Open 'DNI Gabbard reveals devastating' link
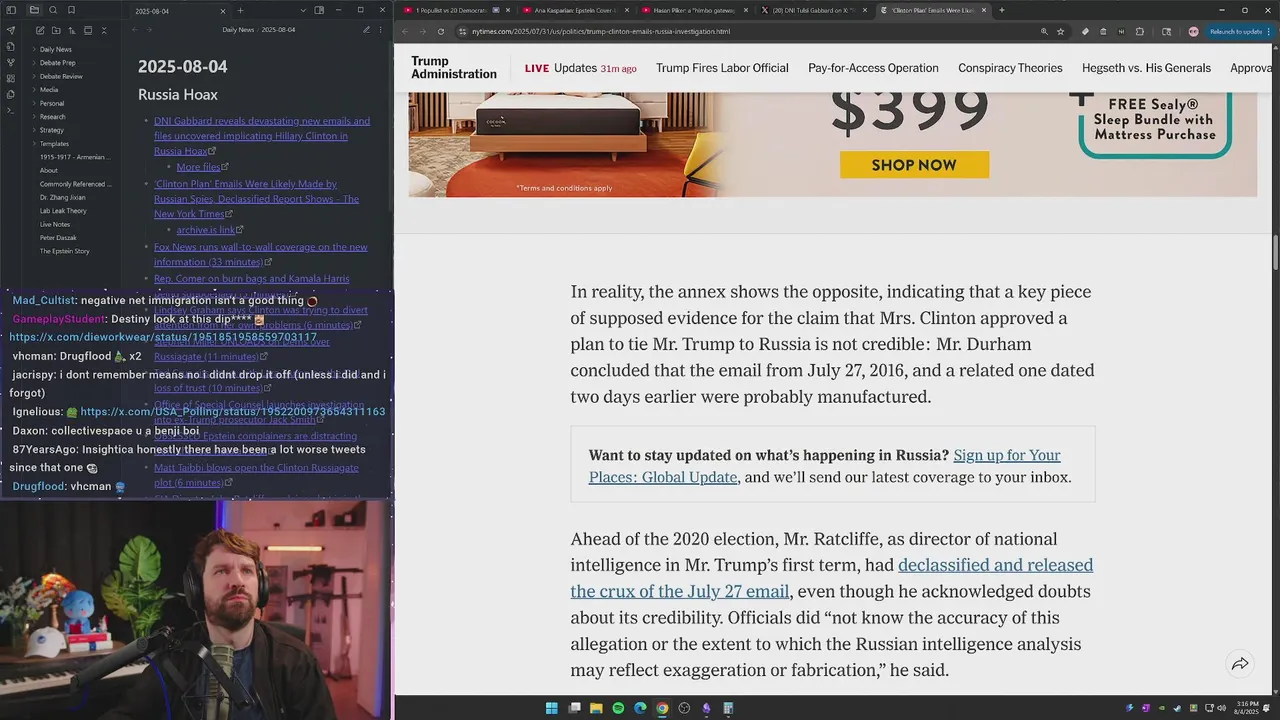 coord(262,136)
